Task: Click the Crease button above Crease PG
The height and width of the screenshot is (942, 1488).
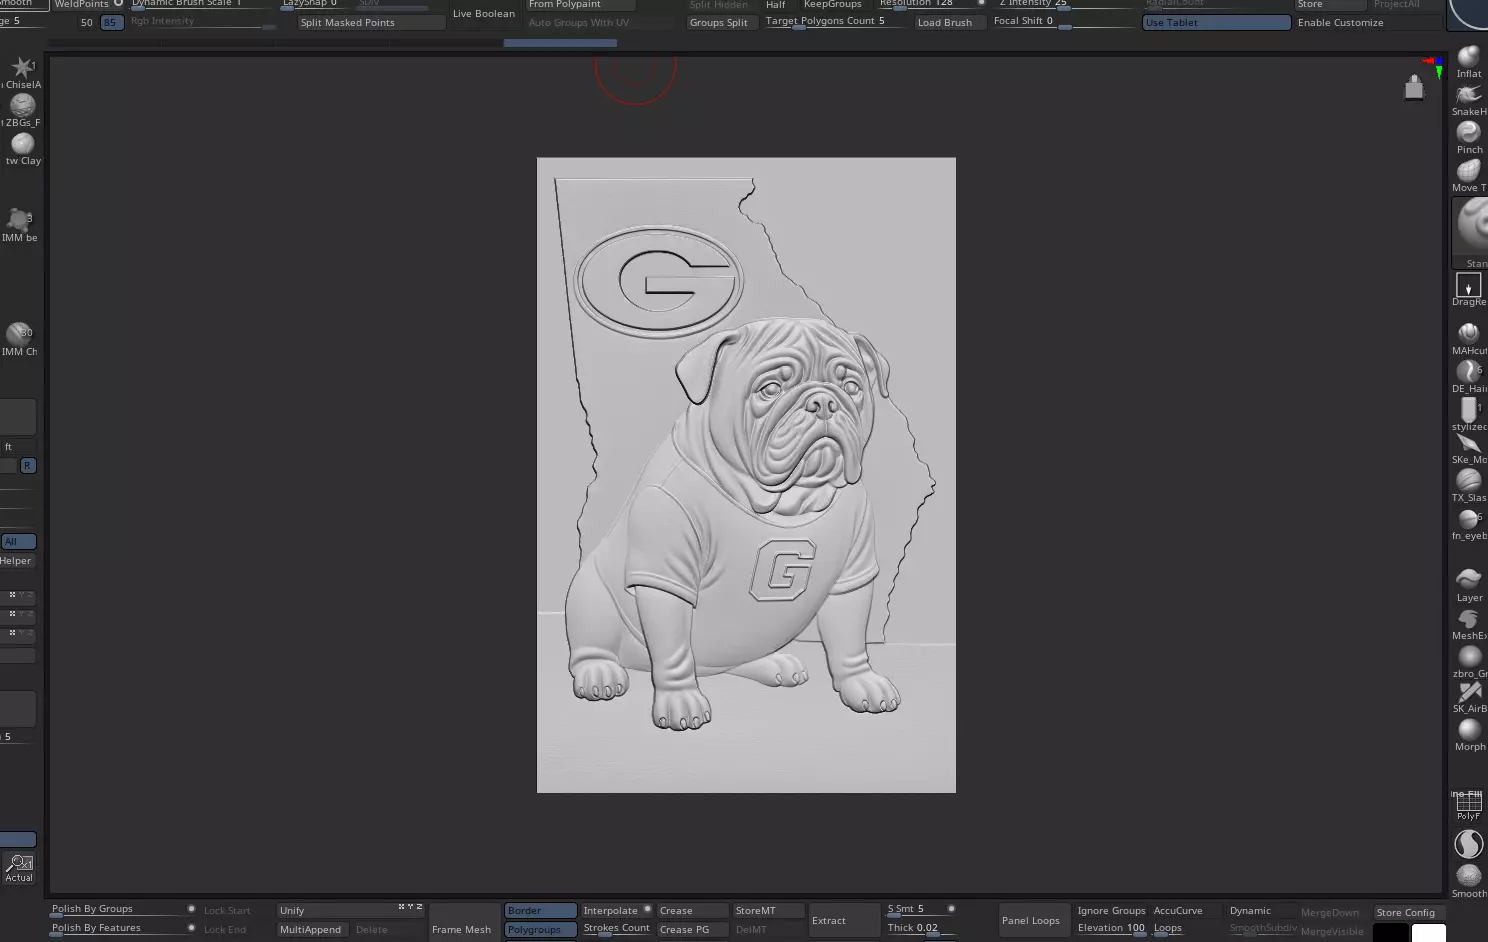Action: (x=692, y=911)
